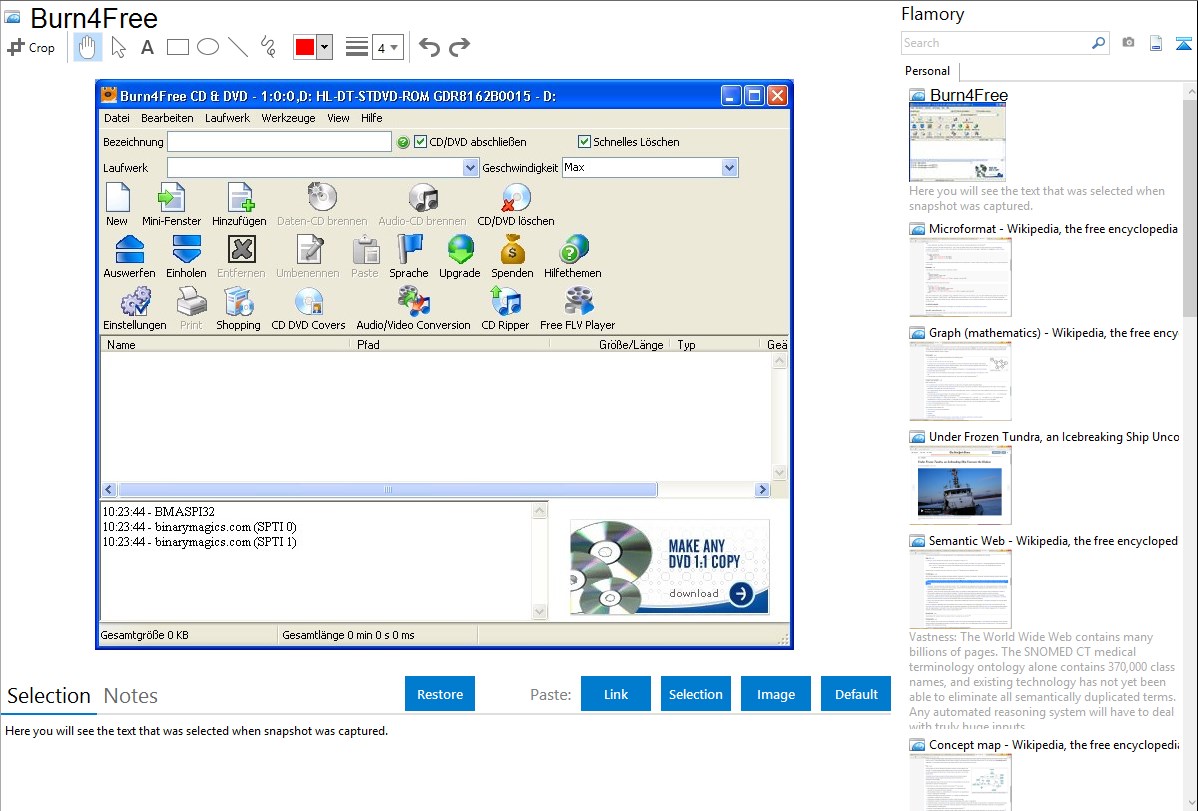Click the Einholen load tray icon
This screenshot has width=1198, height=811.
click(186, 257)
